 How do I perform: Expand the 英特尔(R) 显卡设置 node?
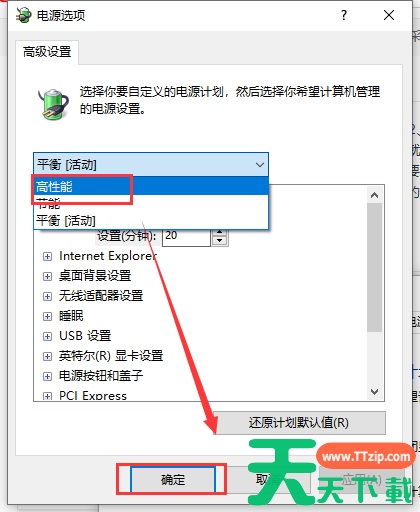click(x=47, y=356)
